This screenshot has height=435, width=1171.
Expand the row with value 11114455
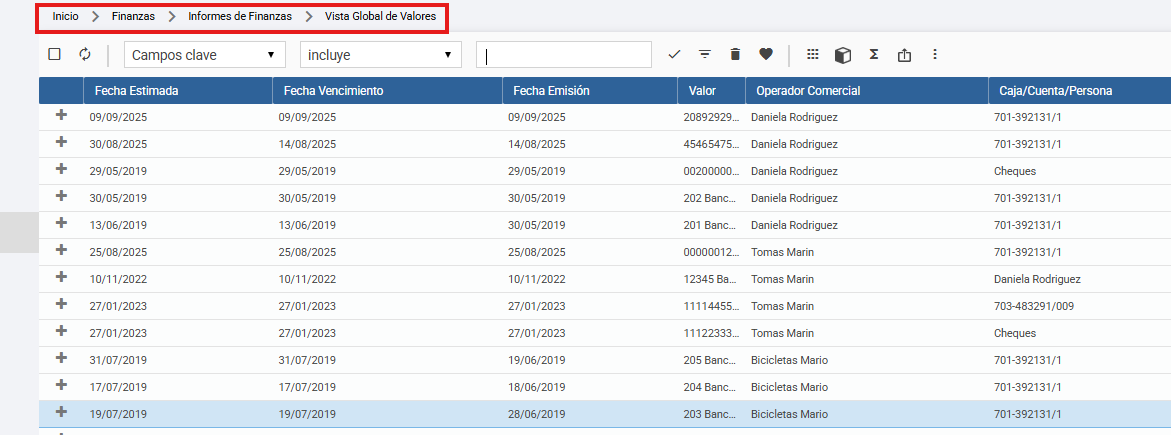(x=61, y=303)
